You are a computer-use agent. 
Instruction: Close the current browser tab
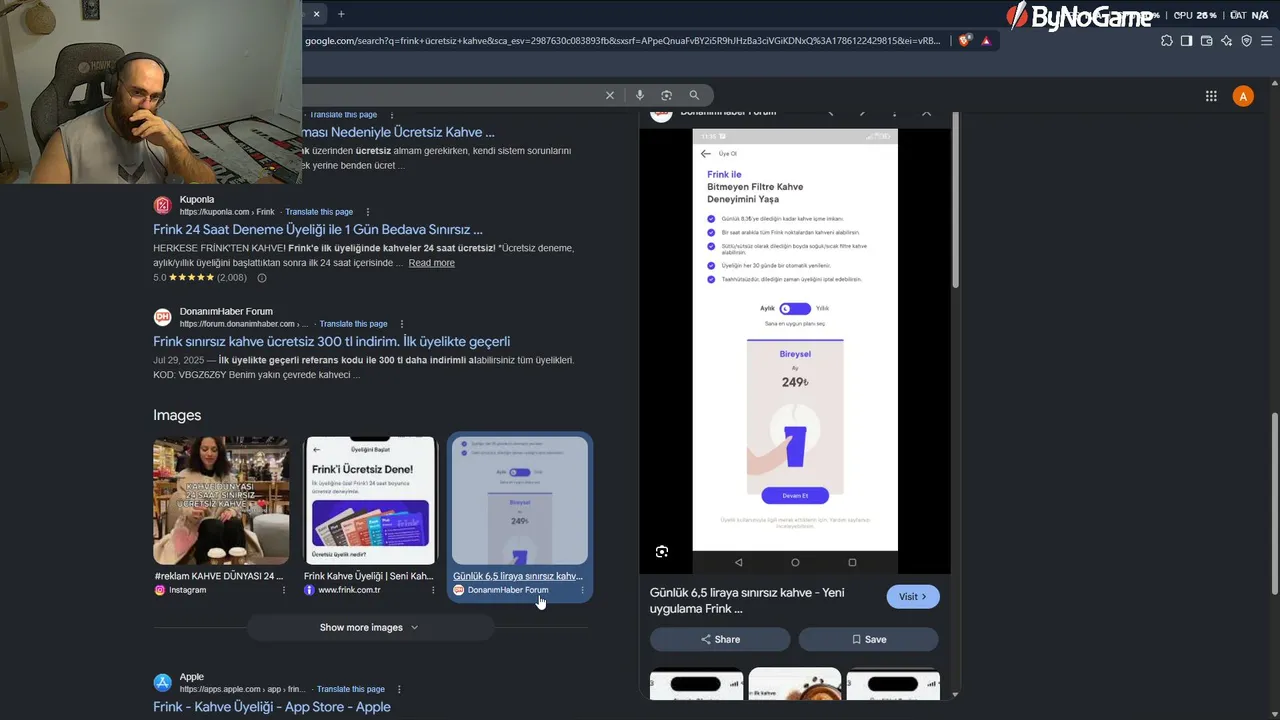316,14
